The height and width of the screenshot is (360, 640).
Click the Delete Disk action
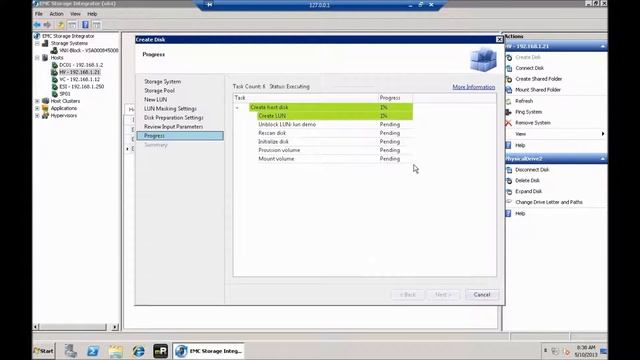click(527, 180)
